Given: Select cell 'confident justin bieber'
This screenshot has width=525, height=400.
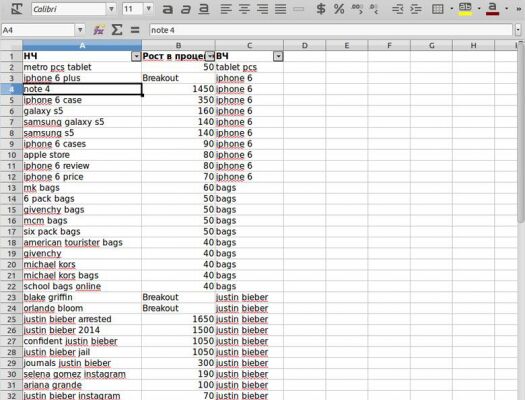Looking at the screenshot, I should coord(82,341).
